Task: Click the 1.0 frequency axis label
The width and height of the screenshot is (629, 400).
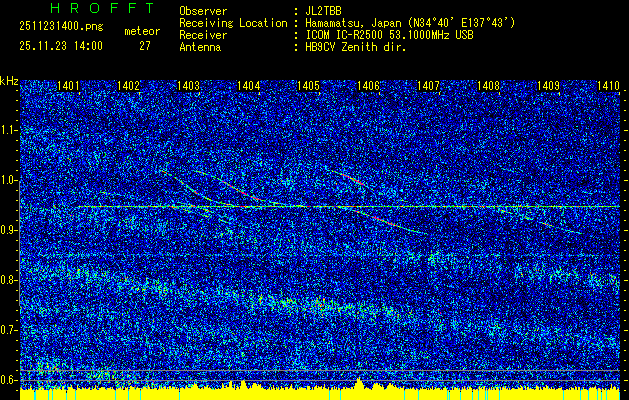Action: click(9, 180)
